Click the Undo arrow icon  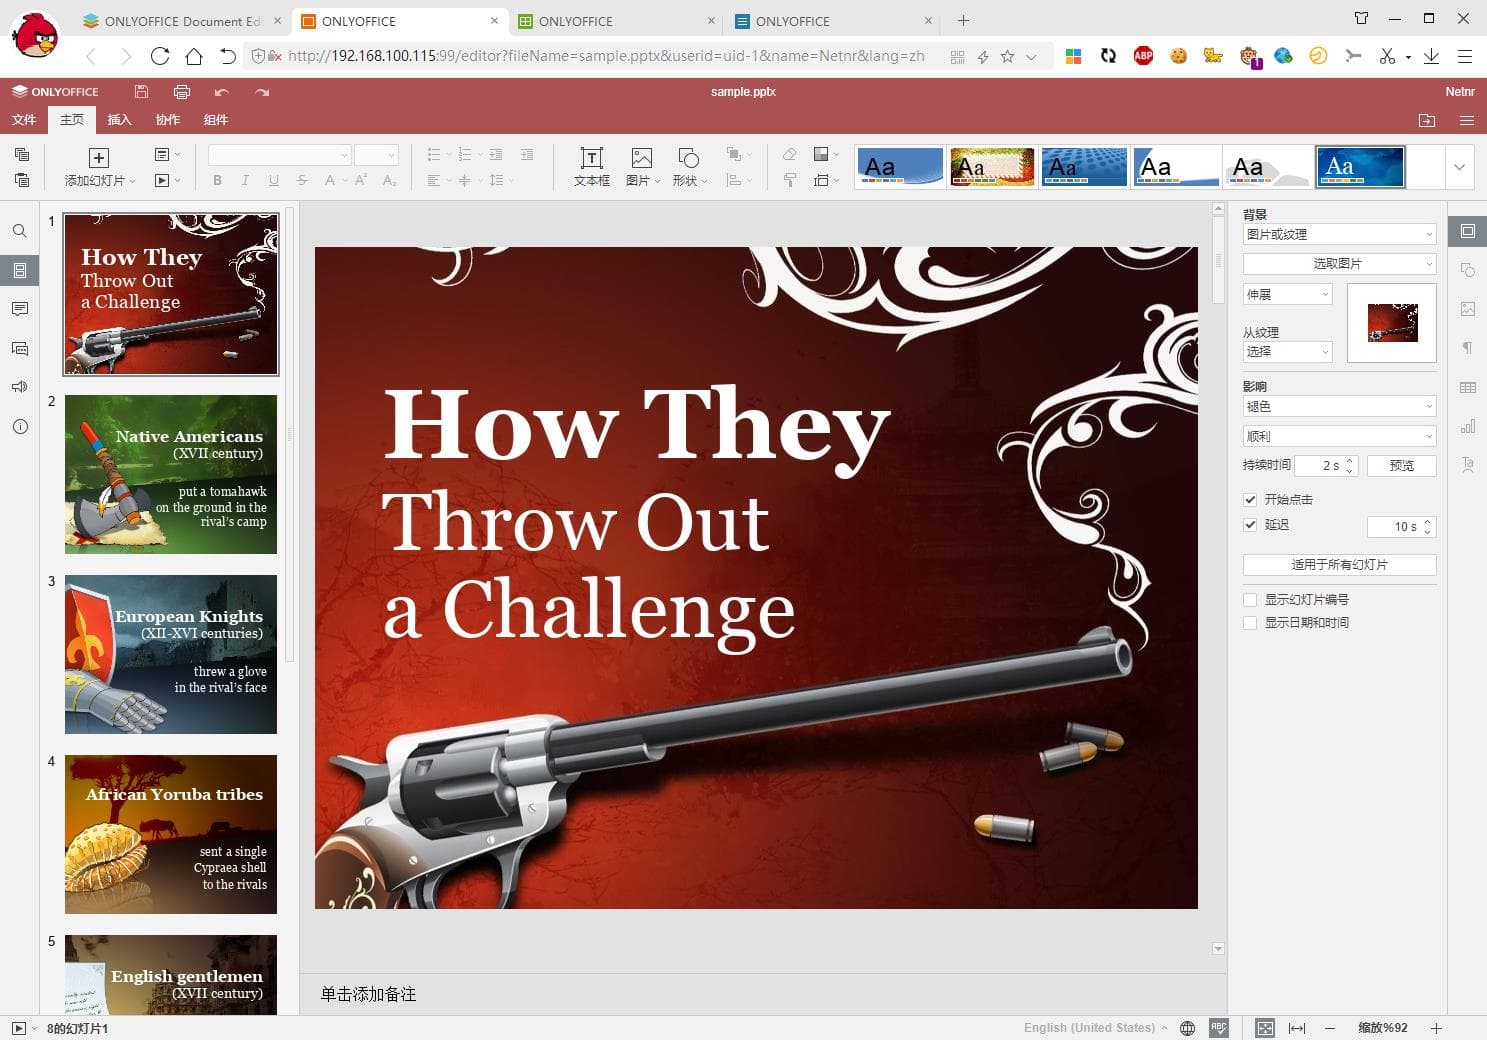221,92
